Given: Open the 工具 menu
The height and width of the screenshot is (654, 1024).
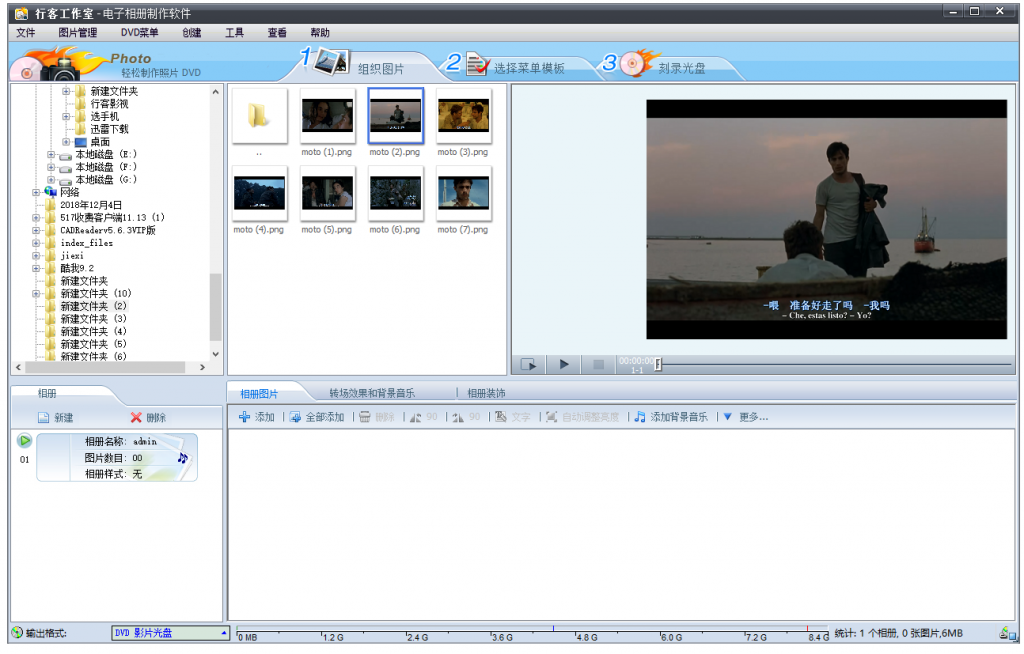Looking at the screenshot, I should point(234,33).
